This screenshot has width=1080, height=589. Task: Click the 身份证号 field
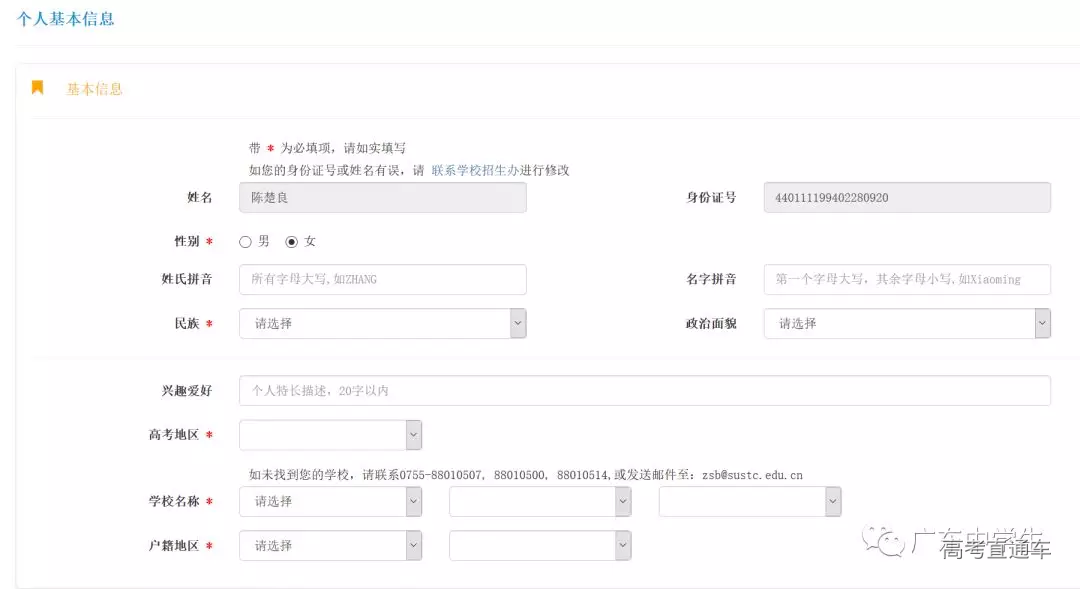(x=906, y=198)
